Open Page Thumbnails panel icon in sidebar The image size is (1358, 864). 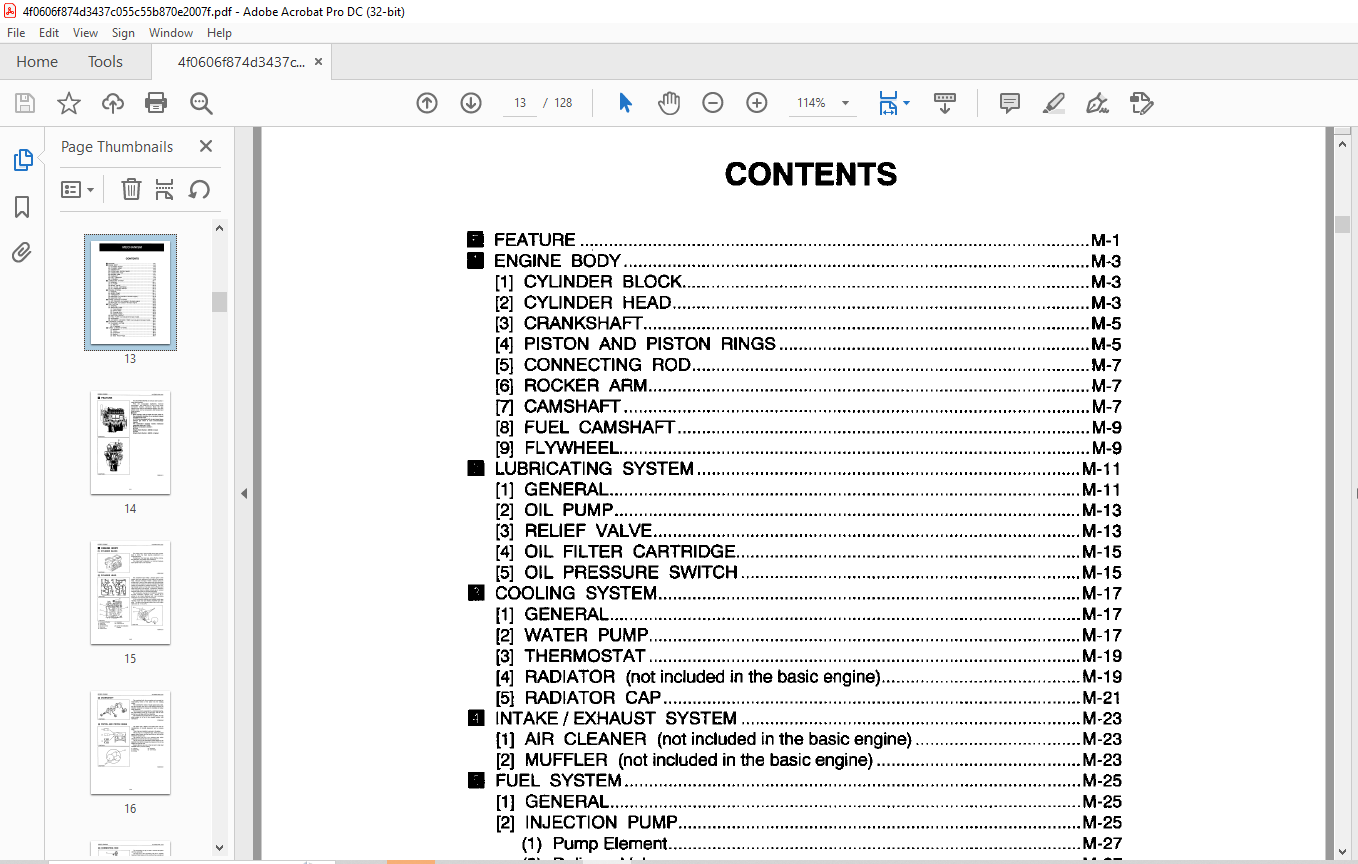tap(22, 160)
